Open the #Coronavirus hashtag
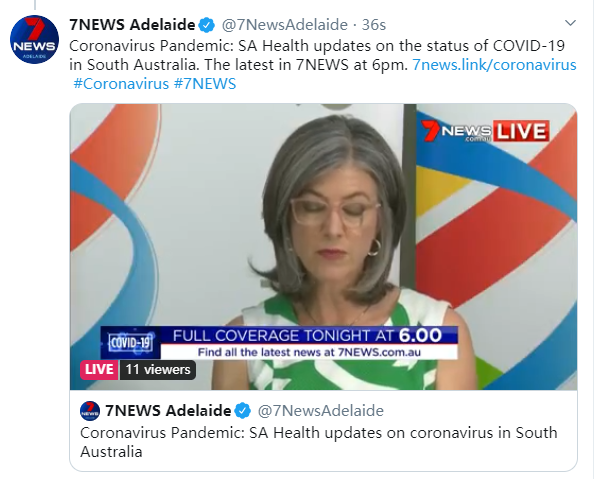 click(x=121, y=84)
